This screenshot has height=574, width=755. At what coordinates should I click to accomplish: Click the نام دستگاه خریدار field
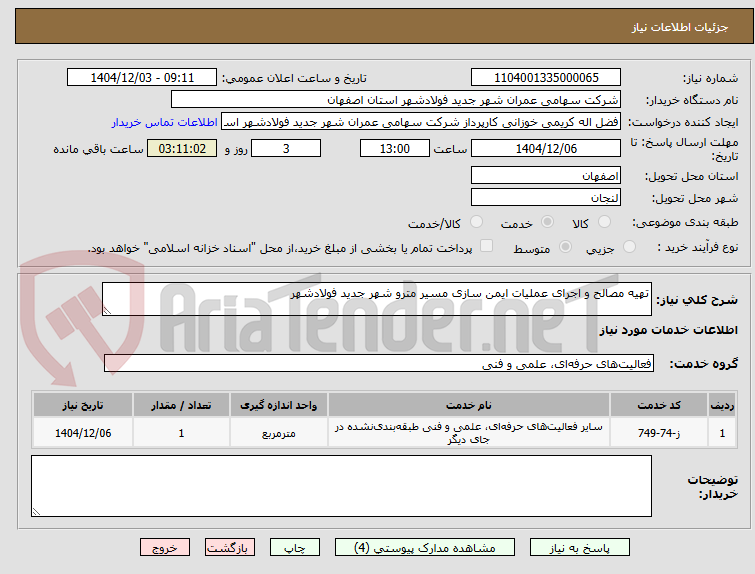tap(396, 100)
